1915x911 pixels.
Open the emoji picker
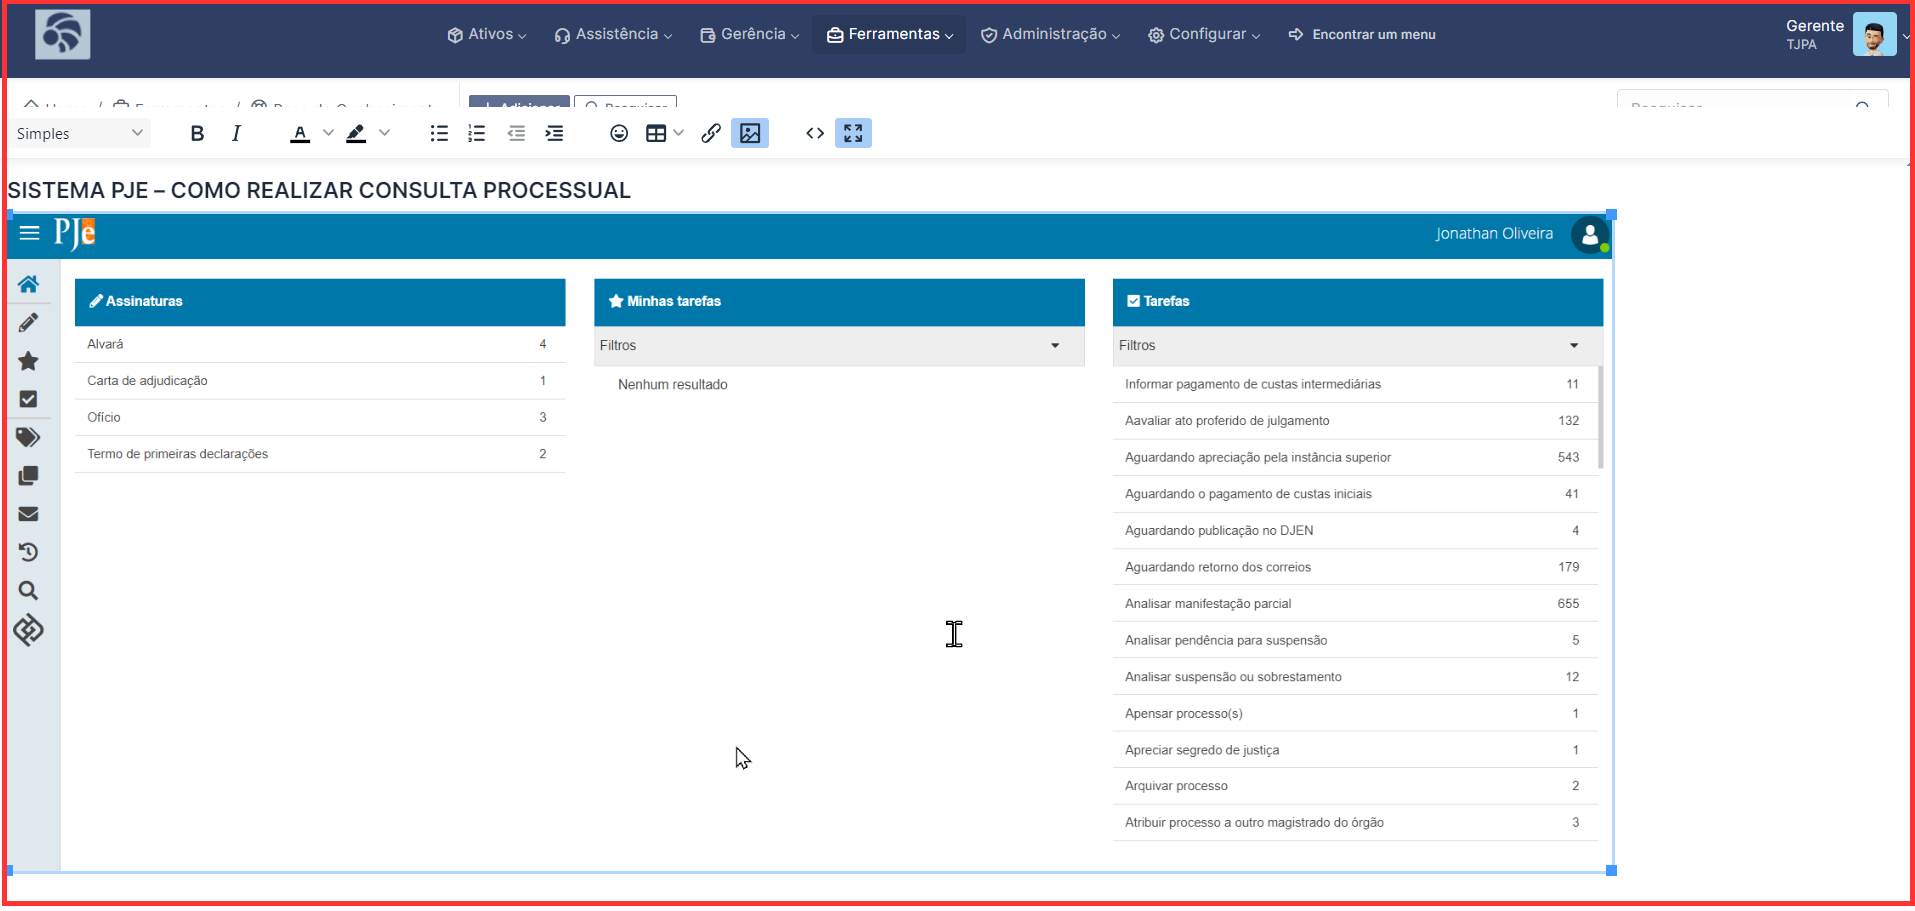(x=619, y=134)
